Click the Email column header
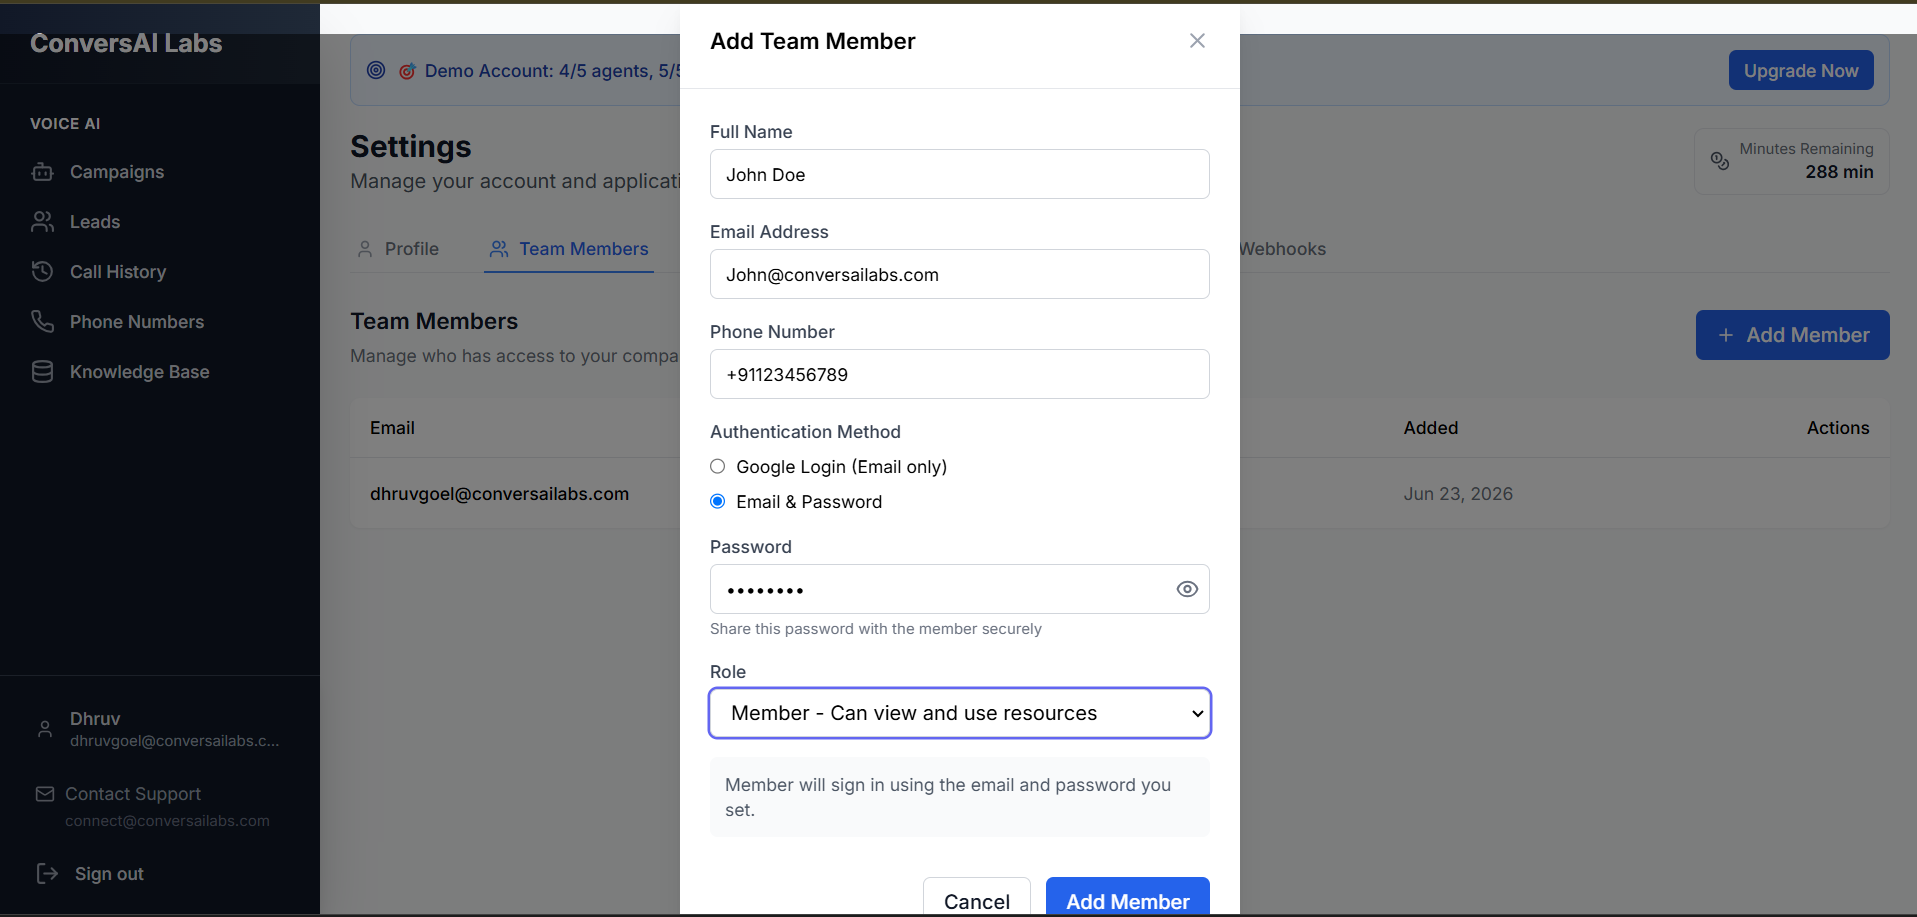 [x=392, y=428]
